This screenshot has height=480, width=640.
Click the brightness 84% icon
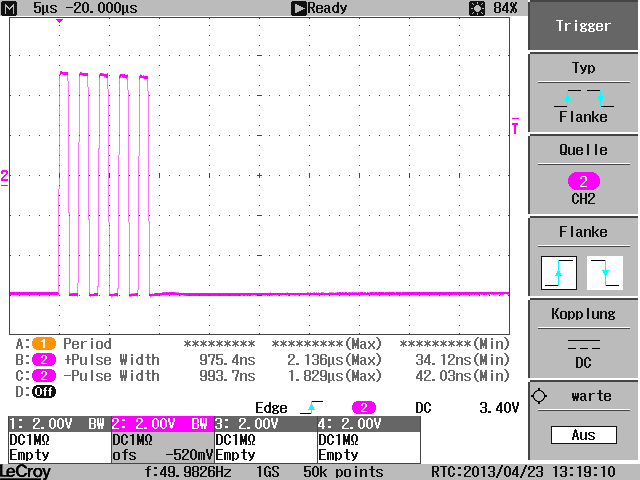click(x=477, y=8)
